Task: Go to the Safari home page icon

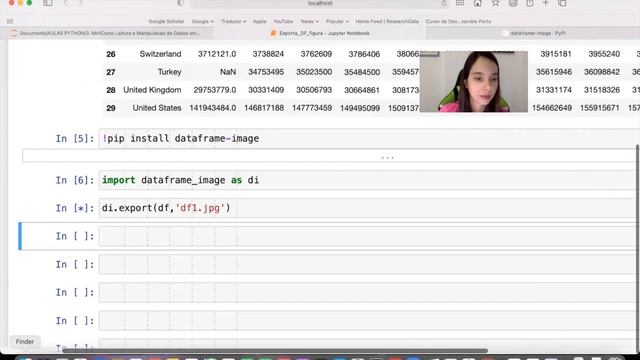Action: (477, 3)
